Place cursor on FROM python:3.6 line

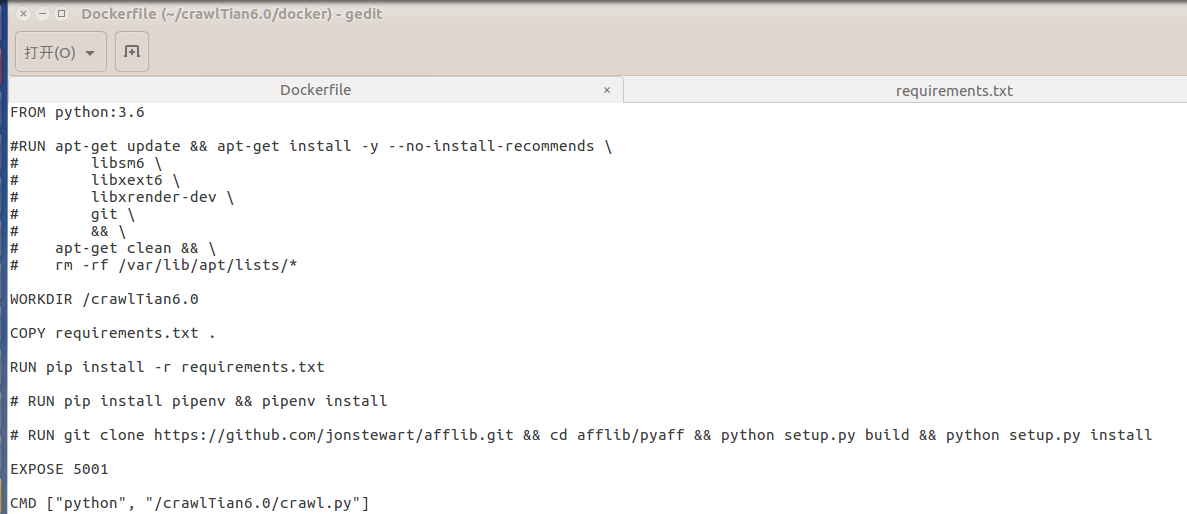click(x=77, y=112)
